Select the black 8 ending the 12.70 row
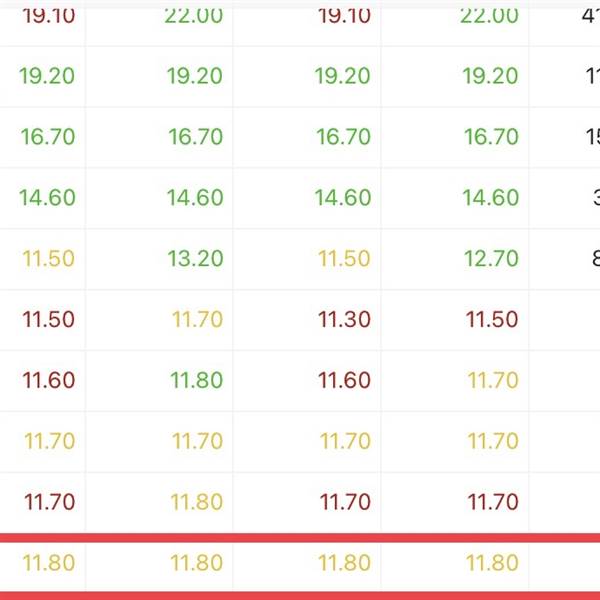Screen dimensions: 600x600 [x=596, y=258]
